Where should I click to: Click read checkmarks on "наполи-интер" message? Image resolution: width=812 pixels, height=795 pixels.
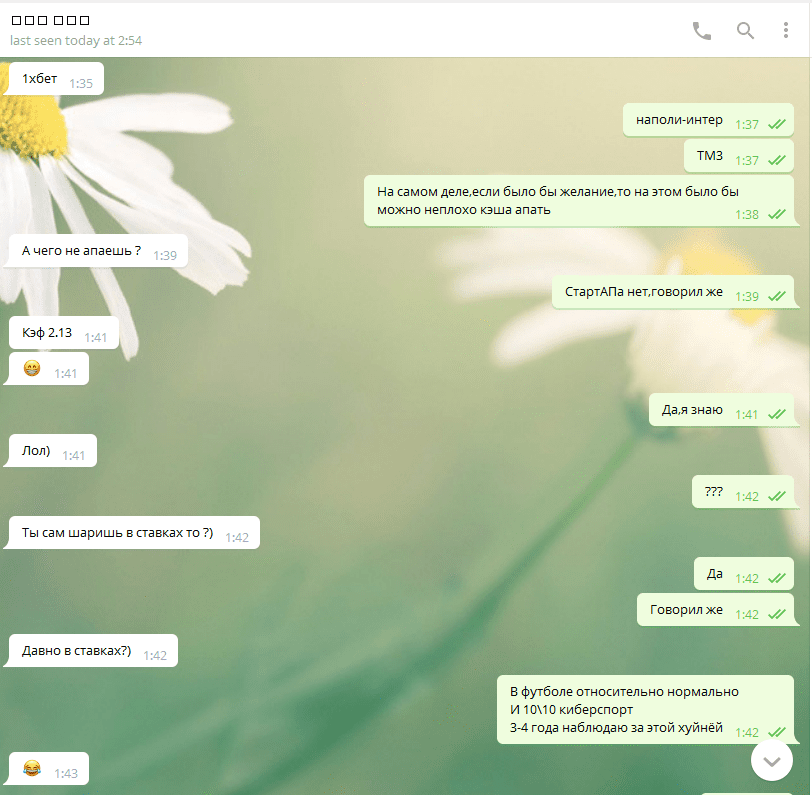click(x=776, y=125)
